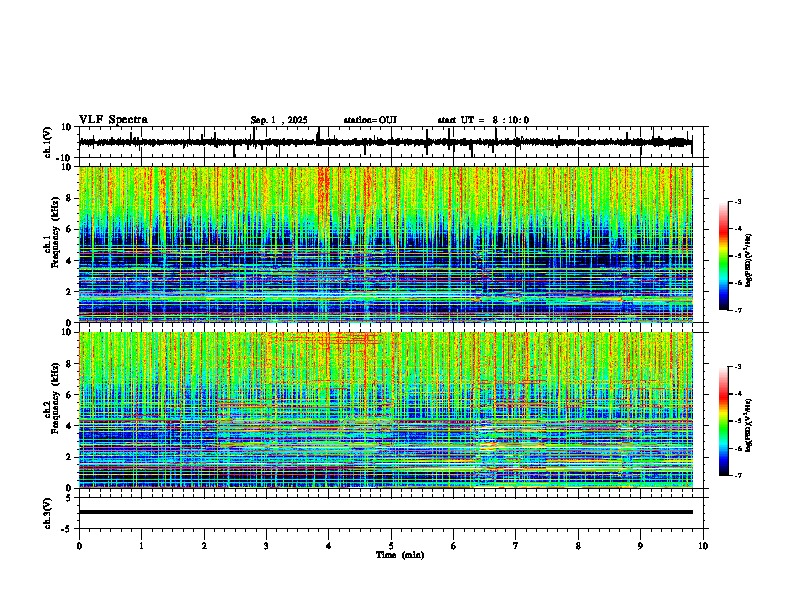Click time axis tick label '7'
The width and height of the screenshot is (792, 612).
[516, 546]
